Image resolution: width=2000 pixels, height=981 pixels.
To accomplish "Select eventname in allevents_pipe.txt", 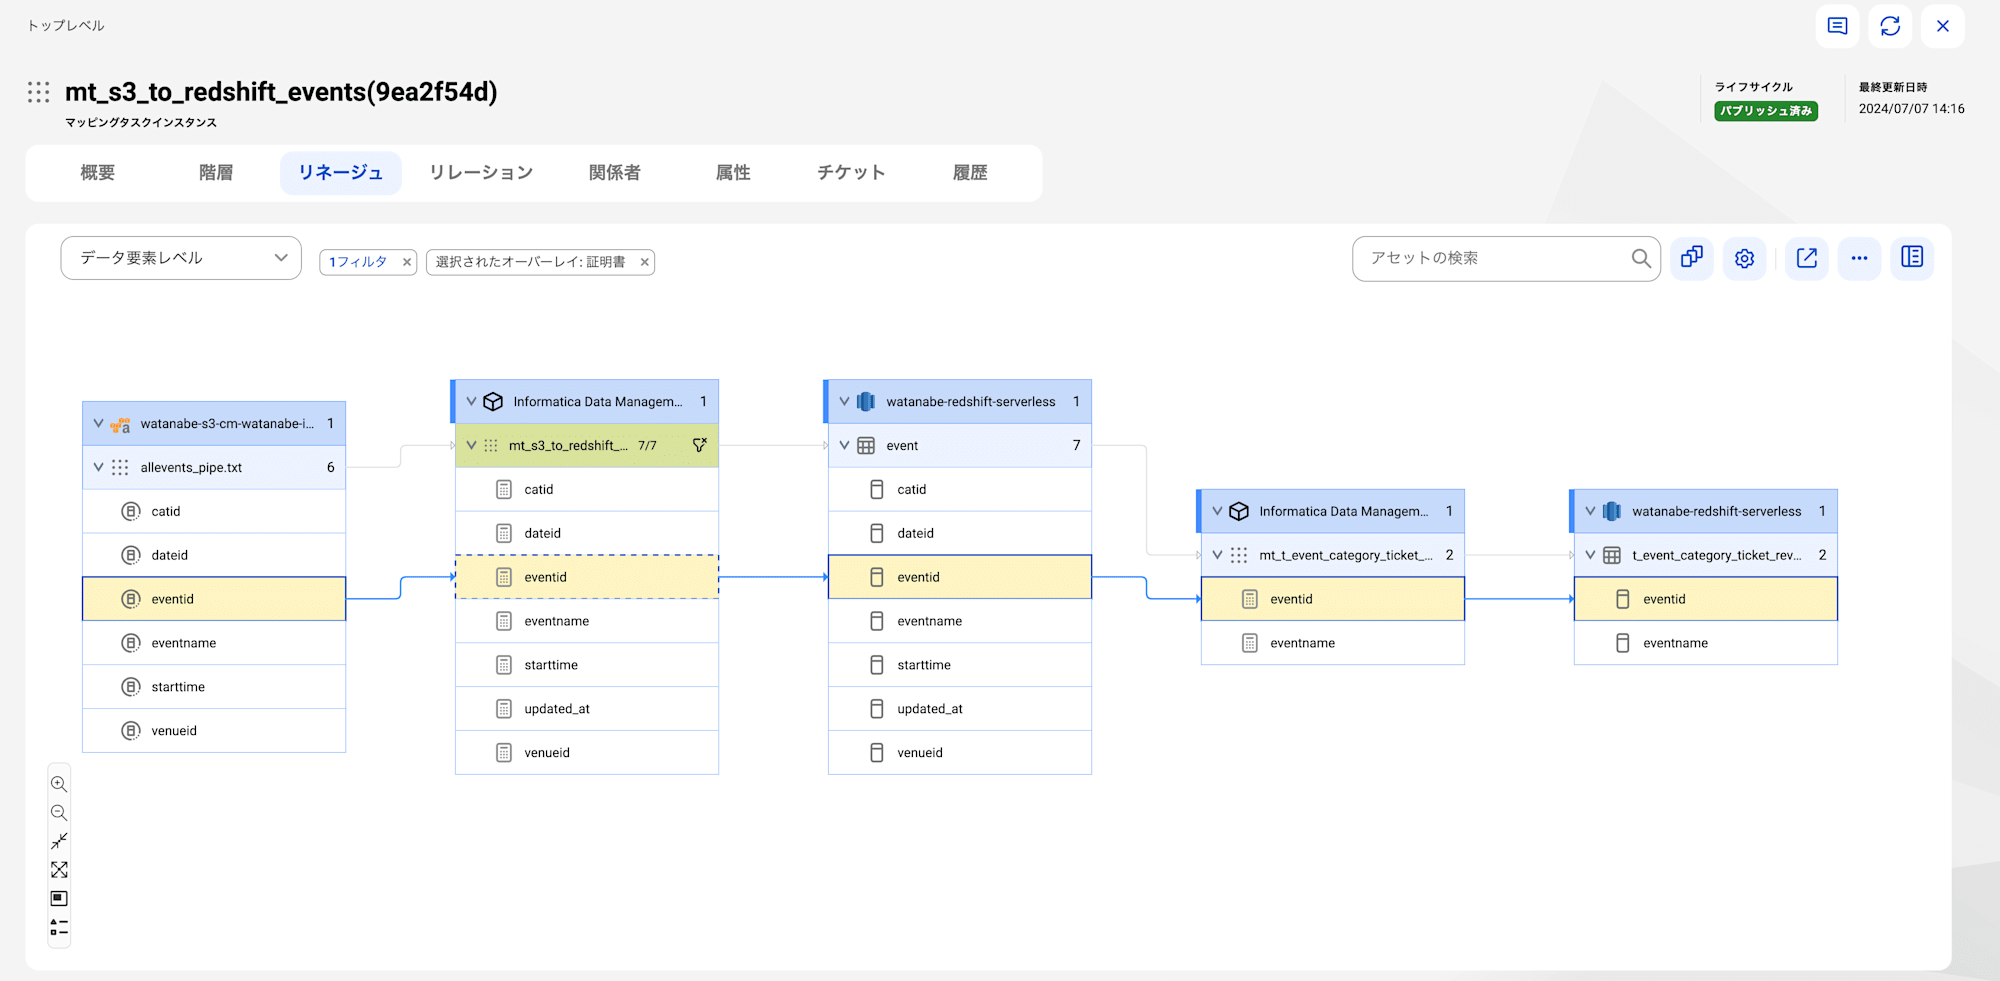I will click(214, 643).
